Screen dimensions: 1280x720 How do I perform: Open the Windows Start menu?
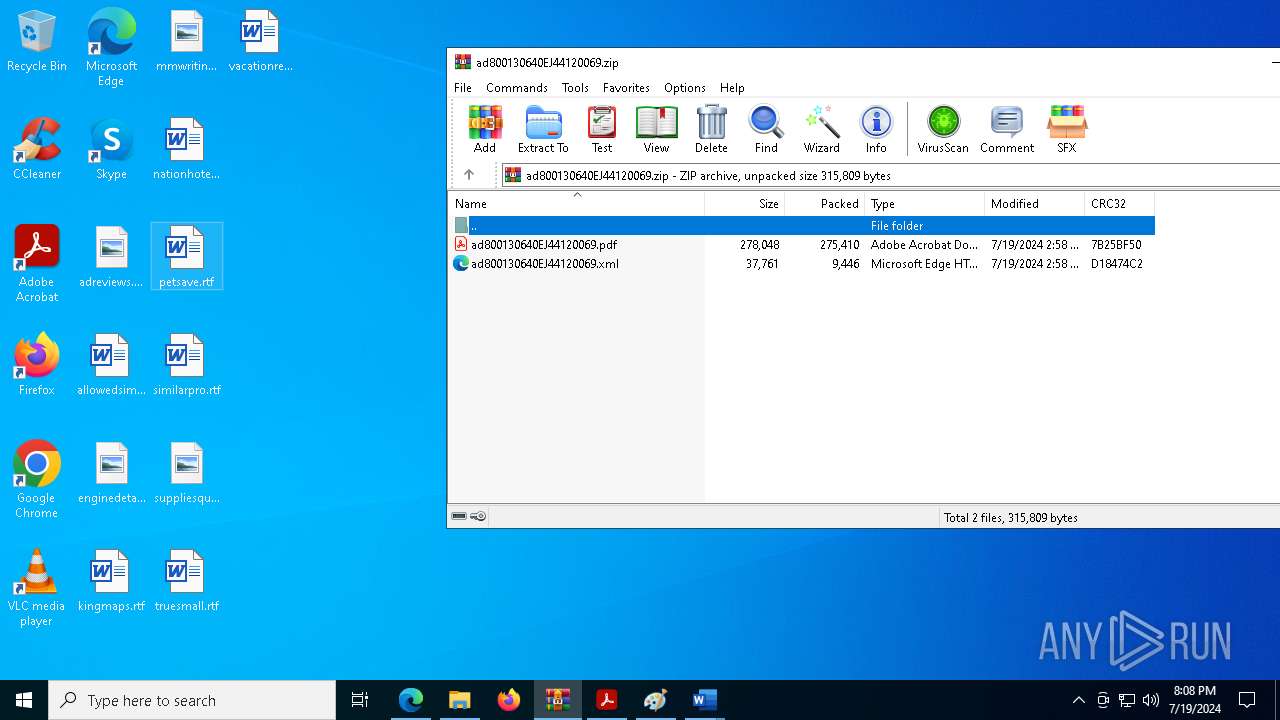[x=24, y=700]
